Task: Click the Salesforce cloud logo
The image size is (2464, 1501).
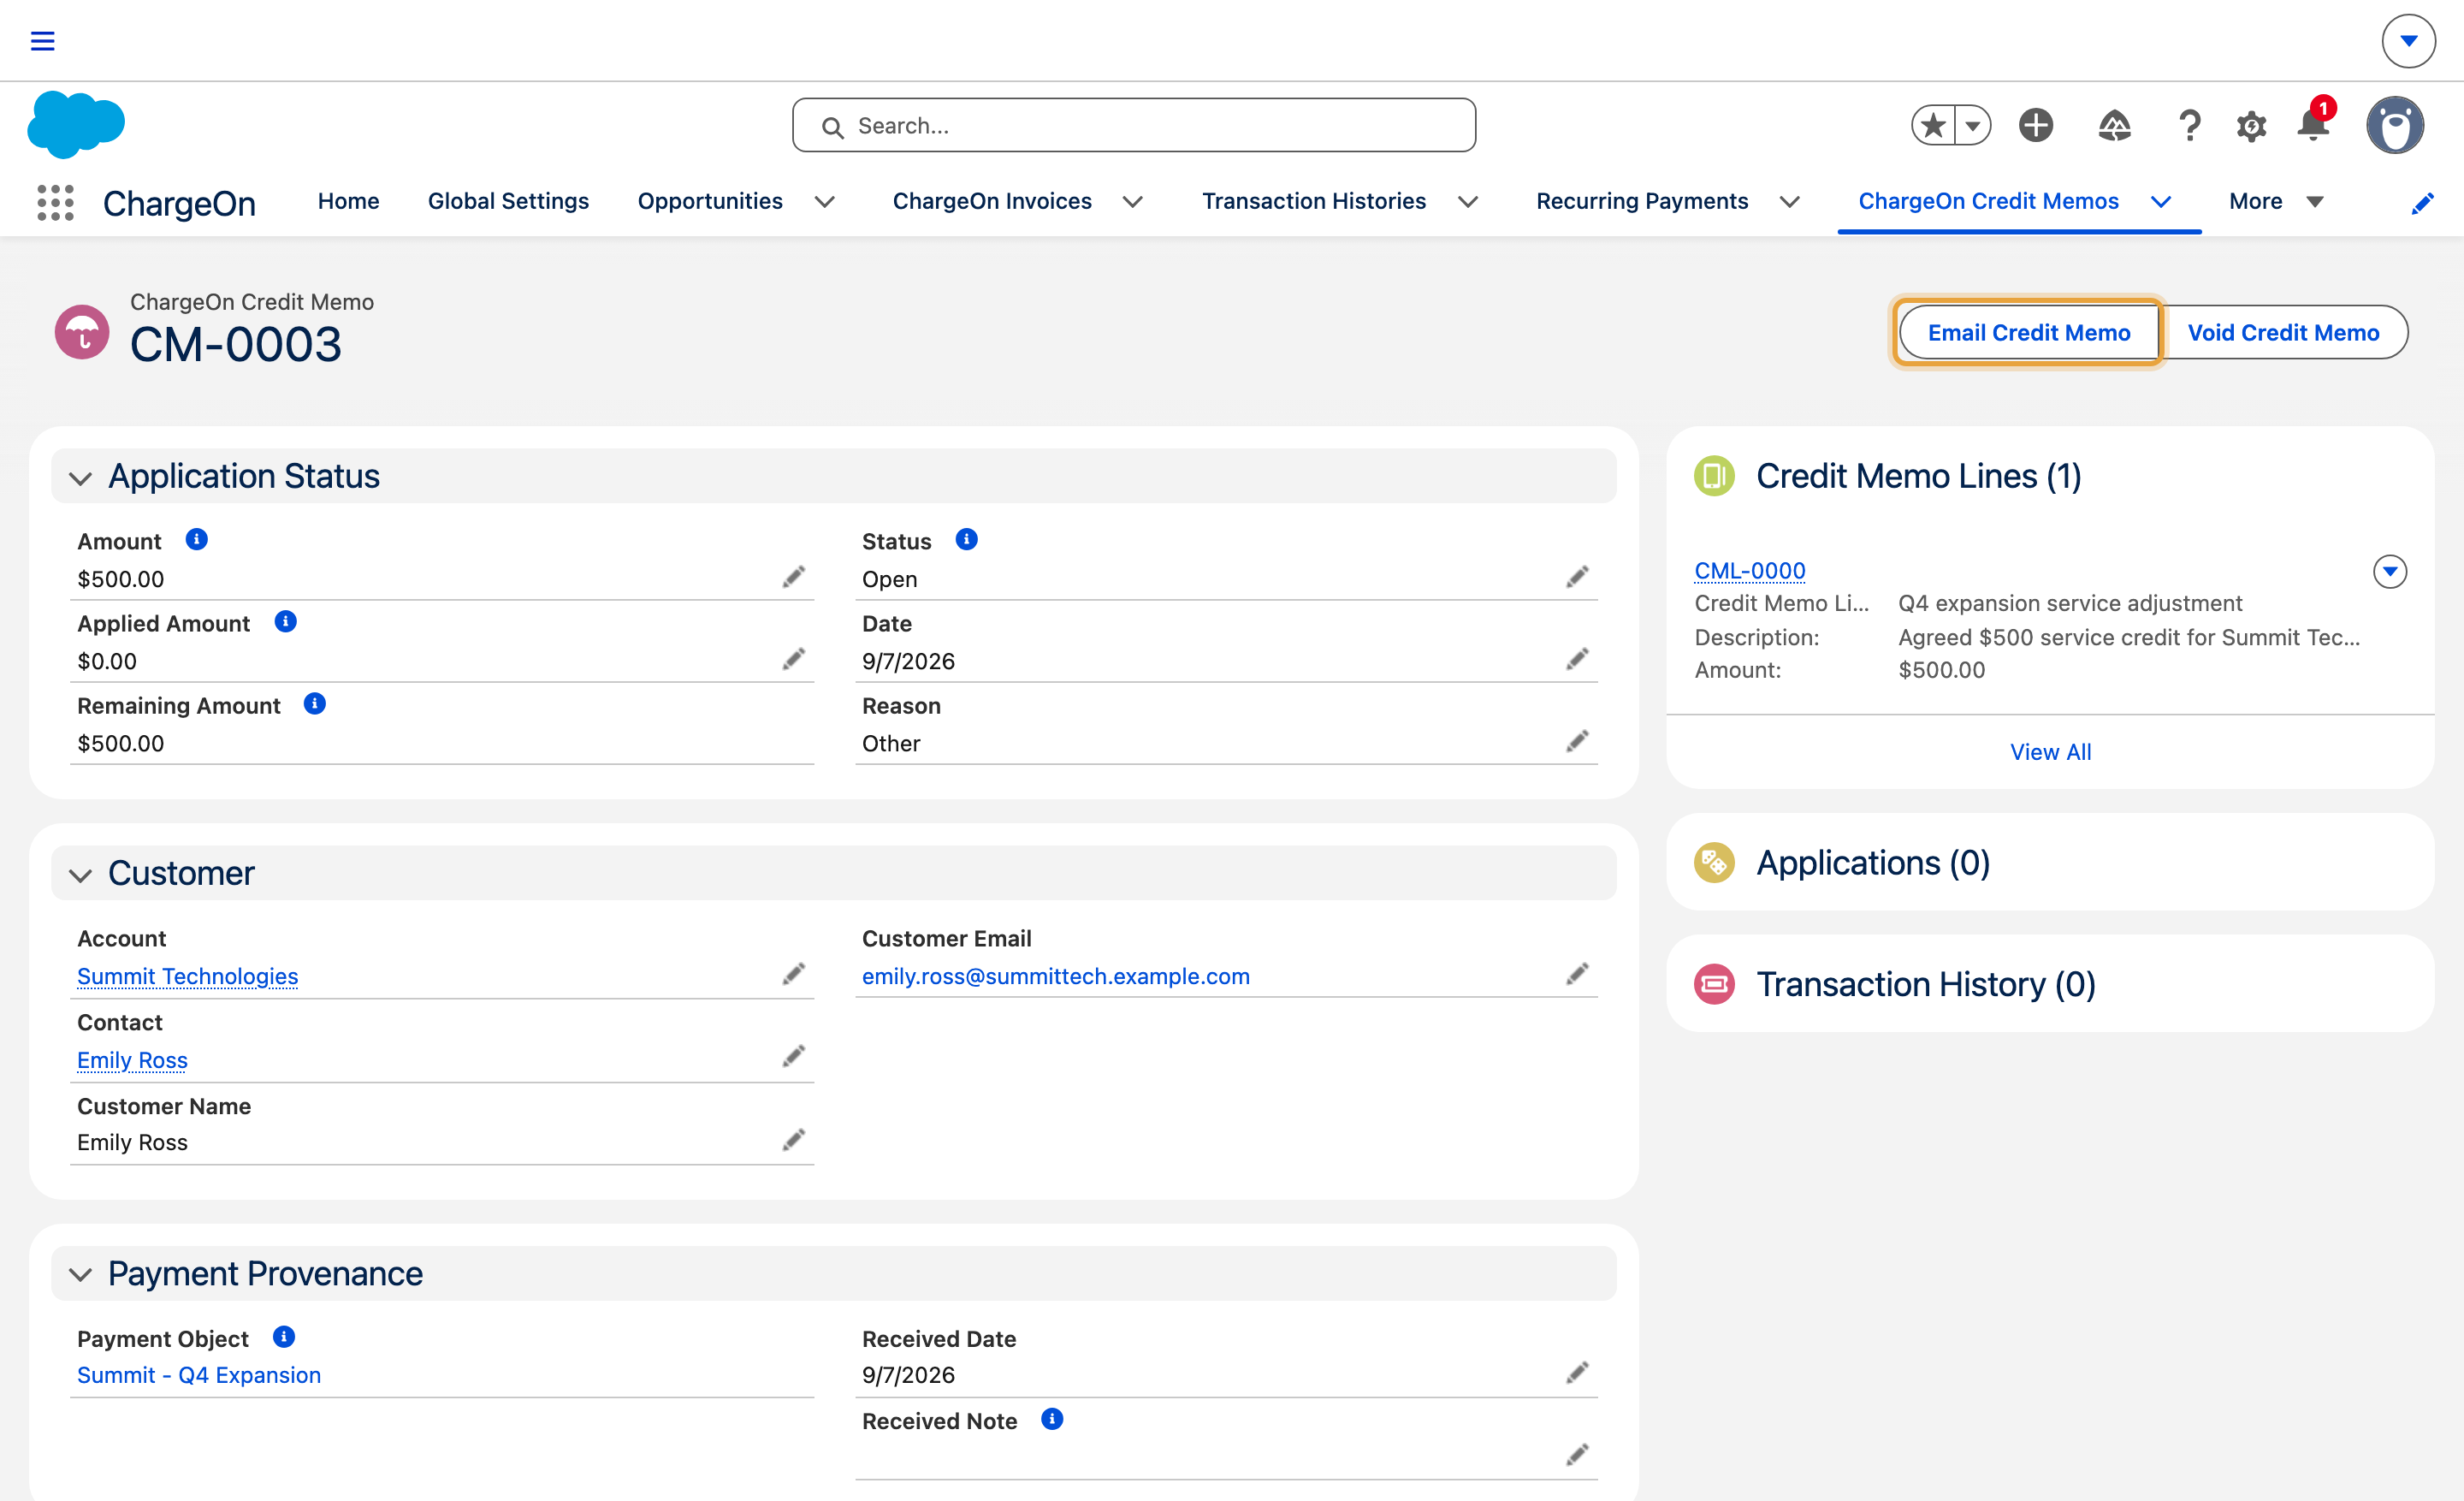Action: tap(76, 124)
